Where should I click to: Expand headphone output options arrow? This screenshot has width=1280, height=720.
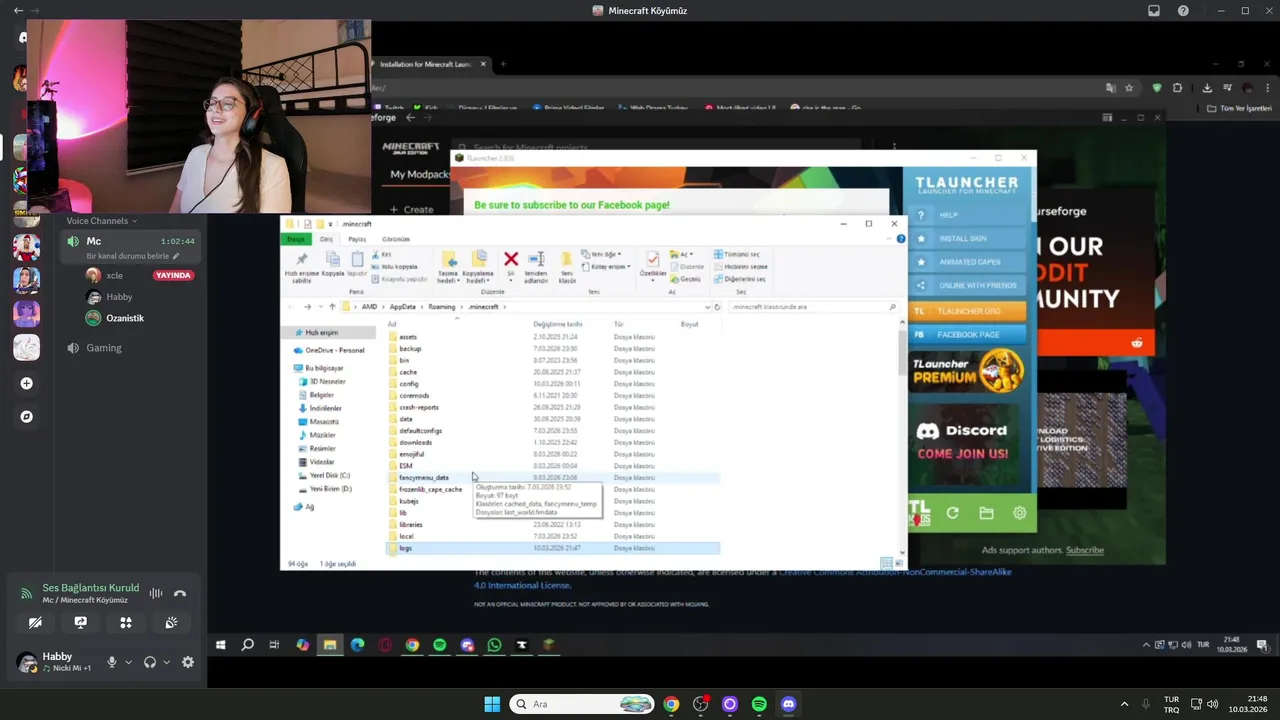click(x=166, y=662)
